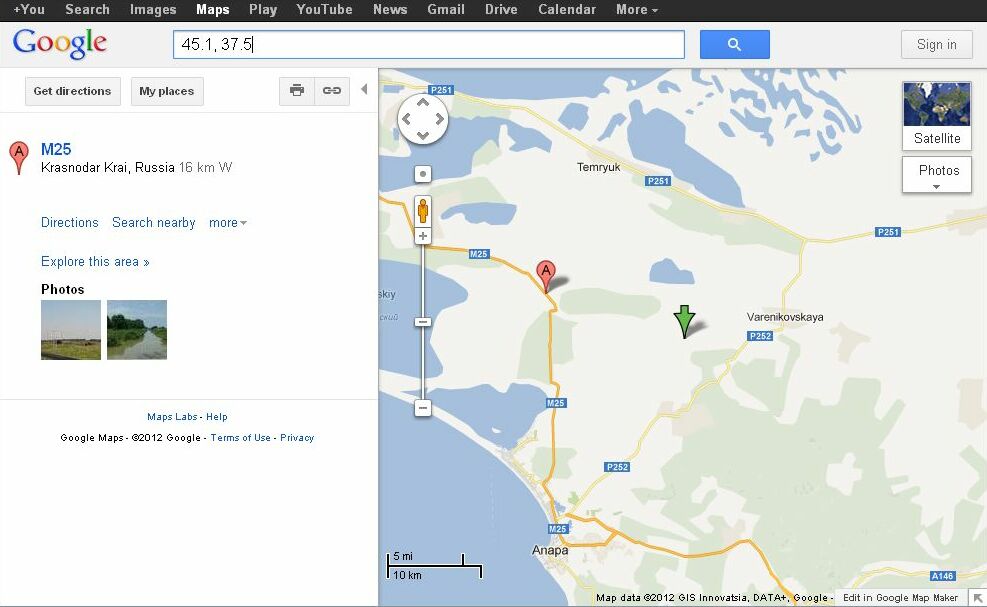Click the Explore this area link
The width and height of the screenshot is (987, 607).
(x=95, y=262)
